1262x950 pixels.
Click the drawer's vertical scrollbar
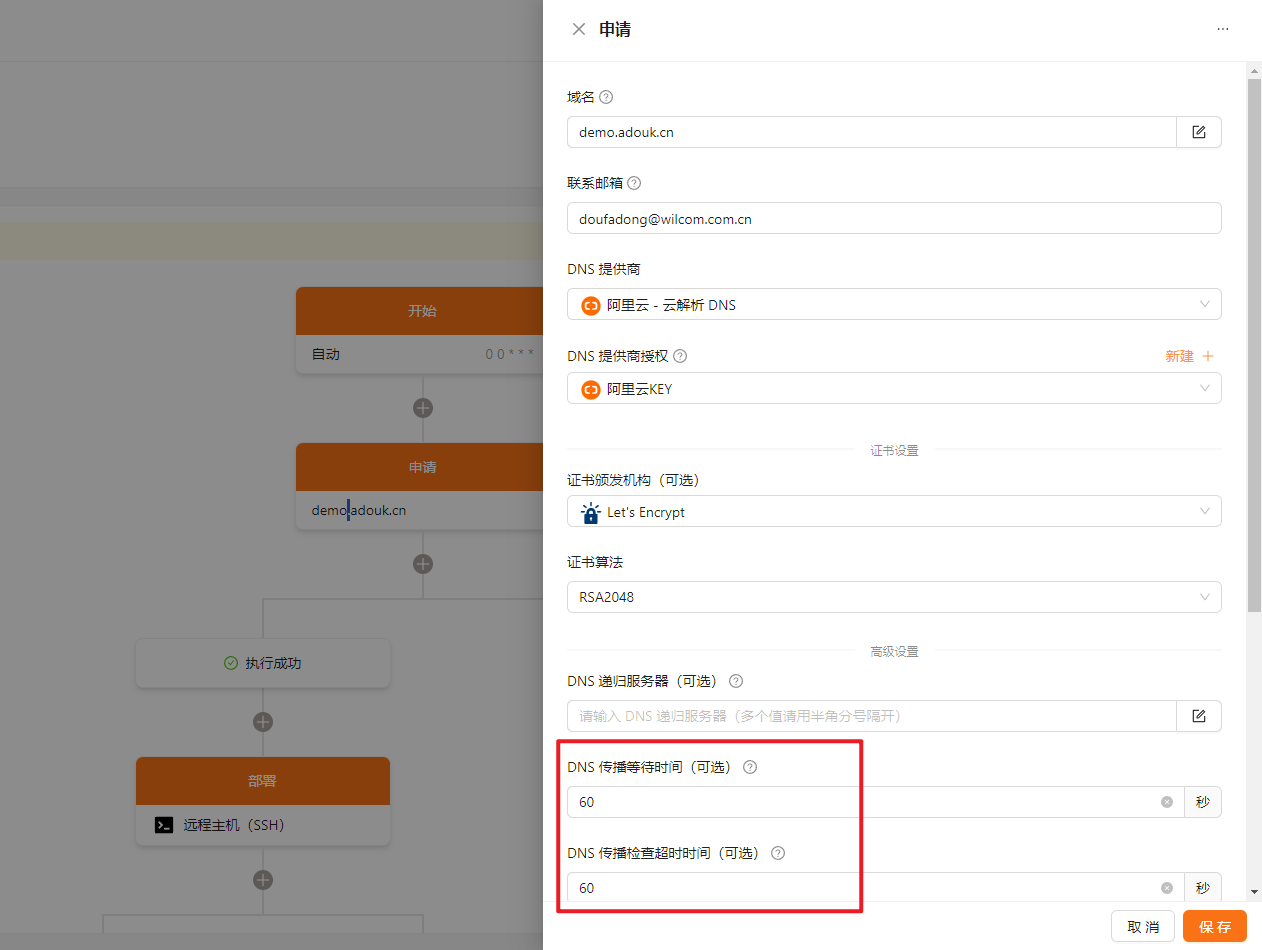coord(1254,340)
